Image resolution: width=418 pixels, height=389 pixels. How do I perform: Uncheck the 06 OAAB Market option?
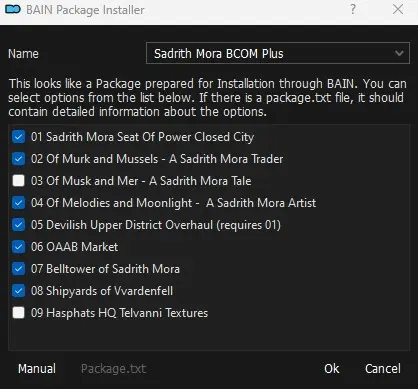(x=18, y=247)
